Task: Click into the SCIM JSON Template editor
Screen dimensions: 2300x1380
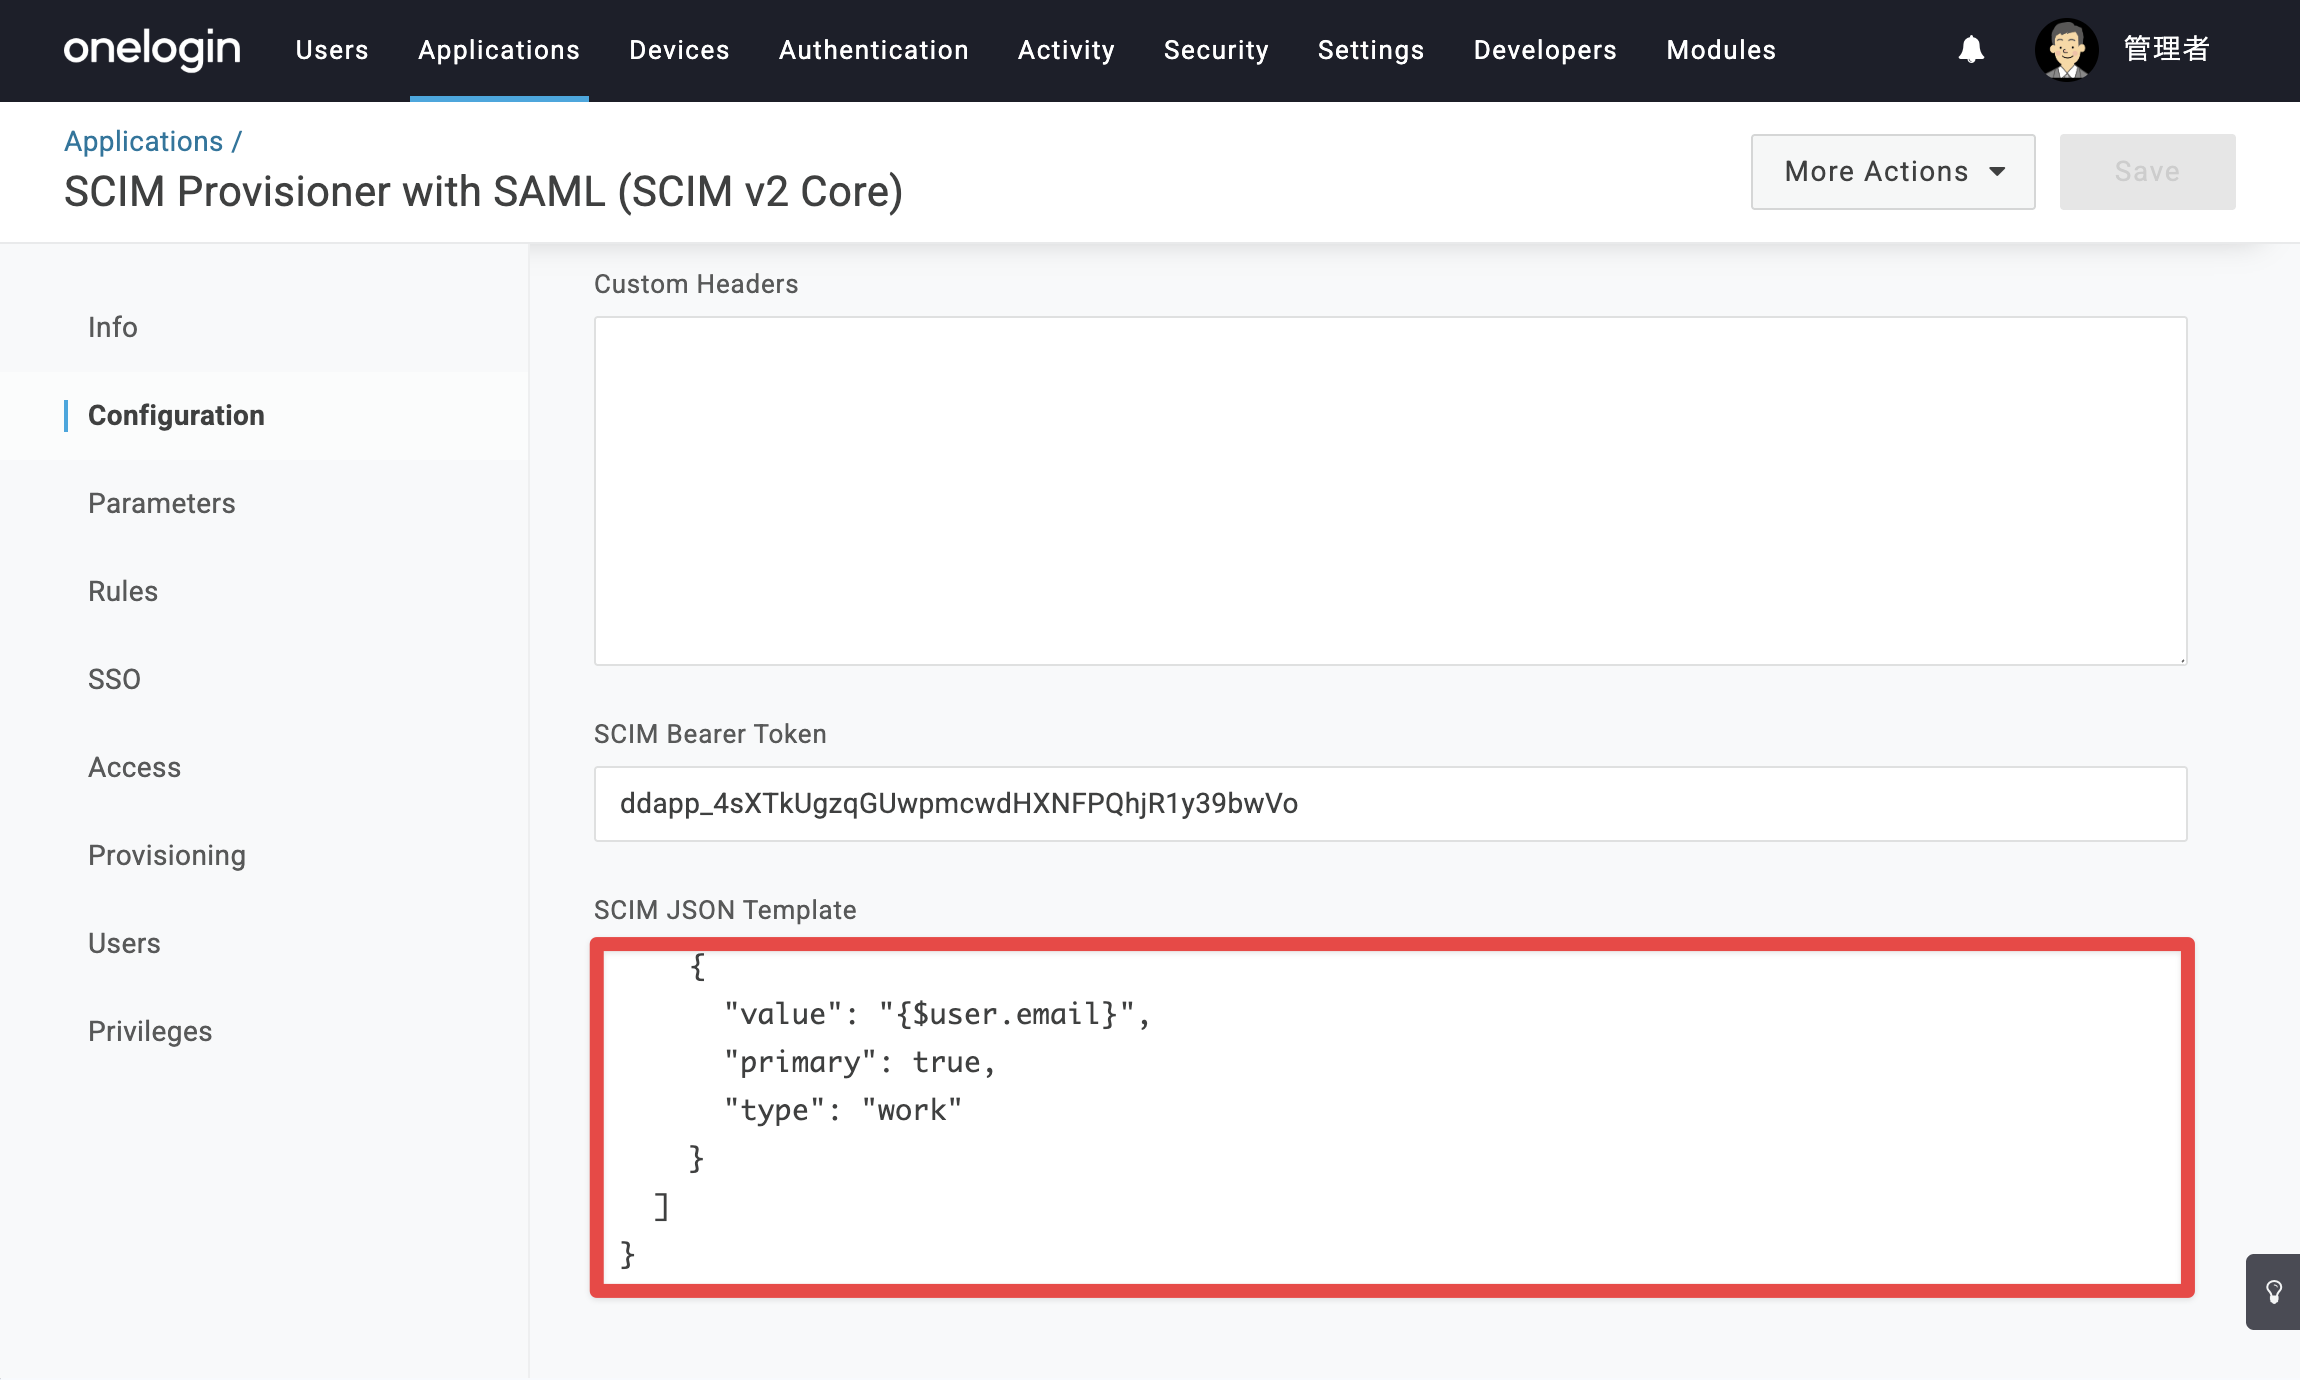Action: point(1391,1117)
